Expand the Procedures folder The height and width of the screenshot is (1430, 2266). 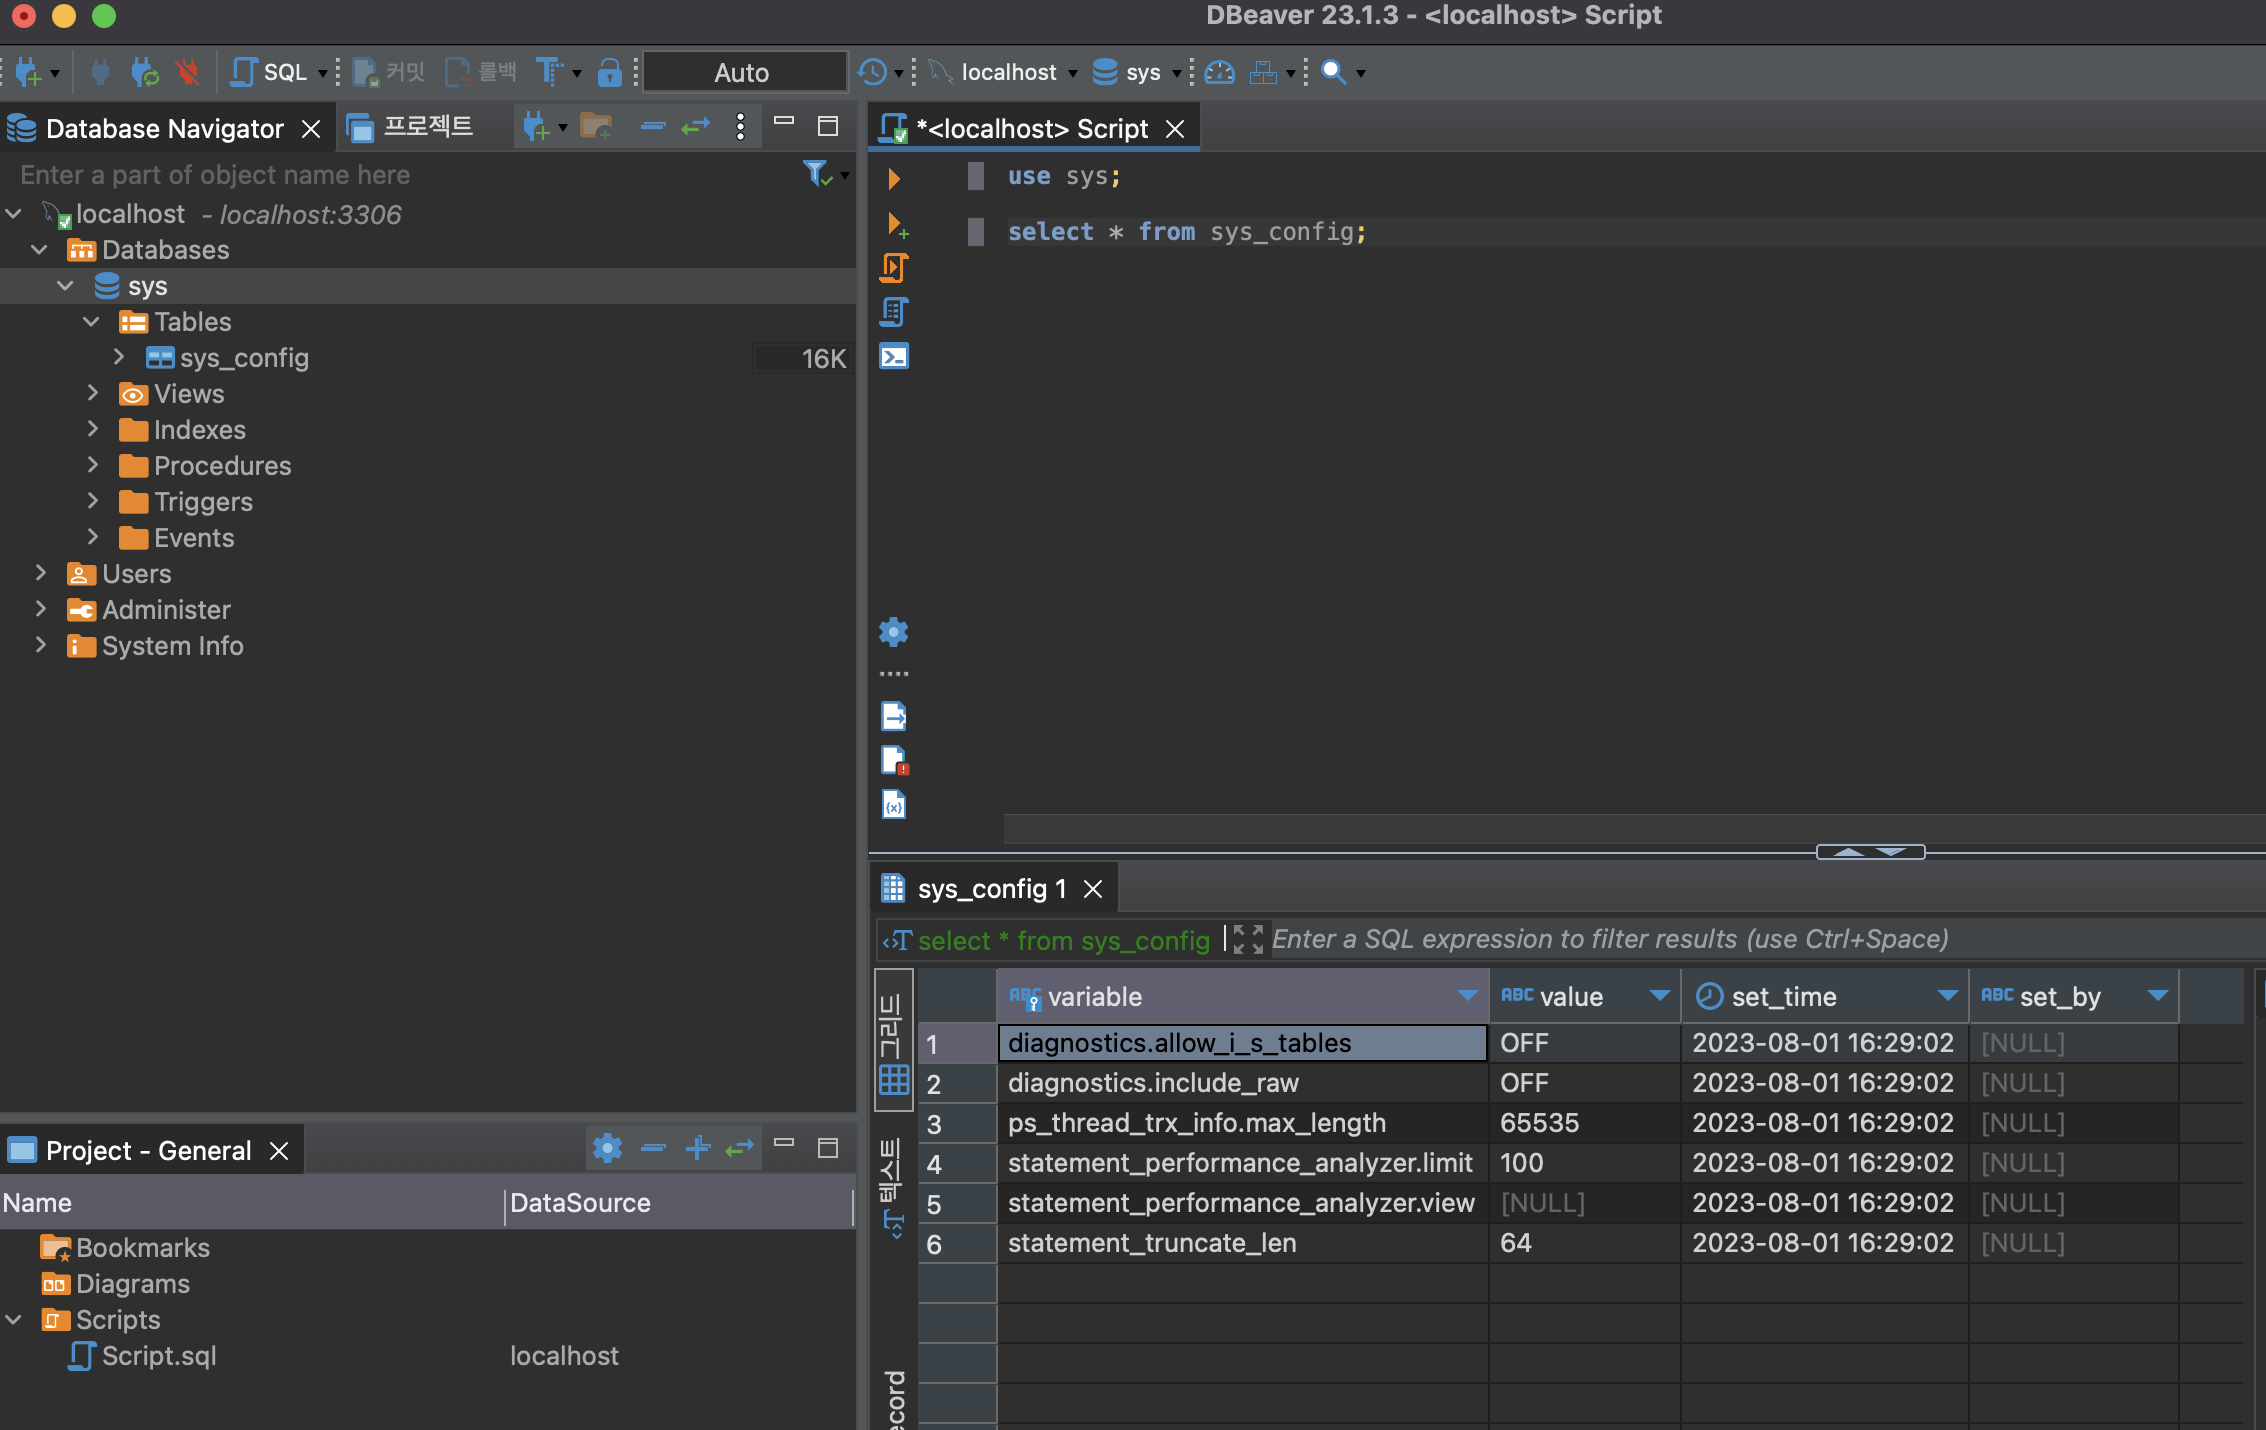click(x=92, y=465)
